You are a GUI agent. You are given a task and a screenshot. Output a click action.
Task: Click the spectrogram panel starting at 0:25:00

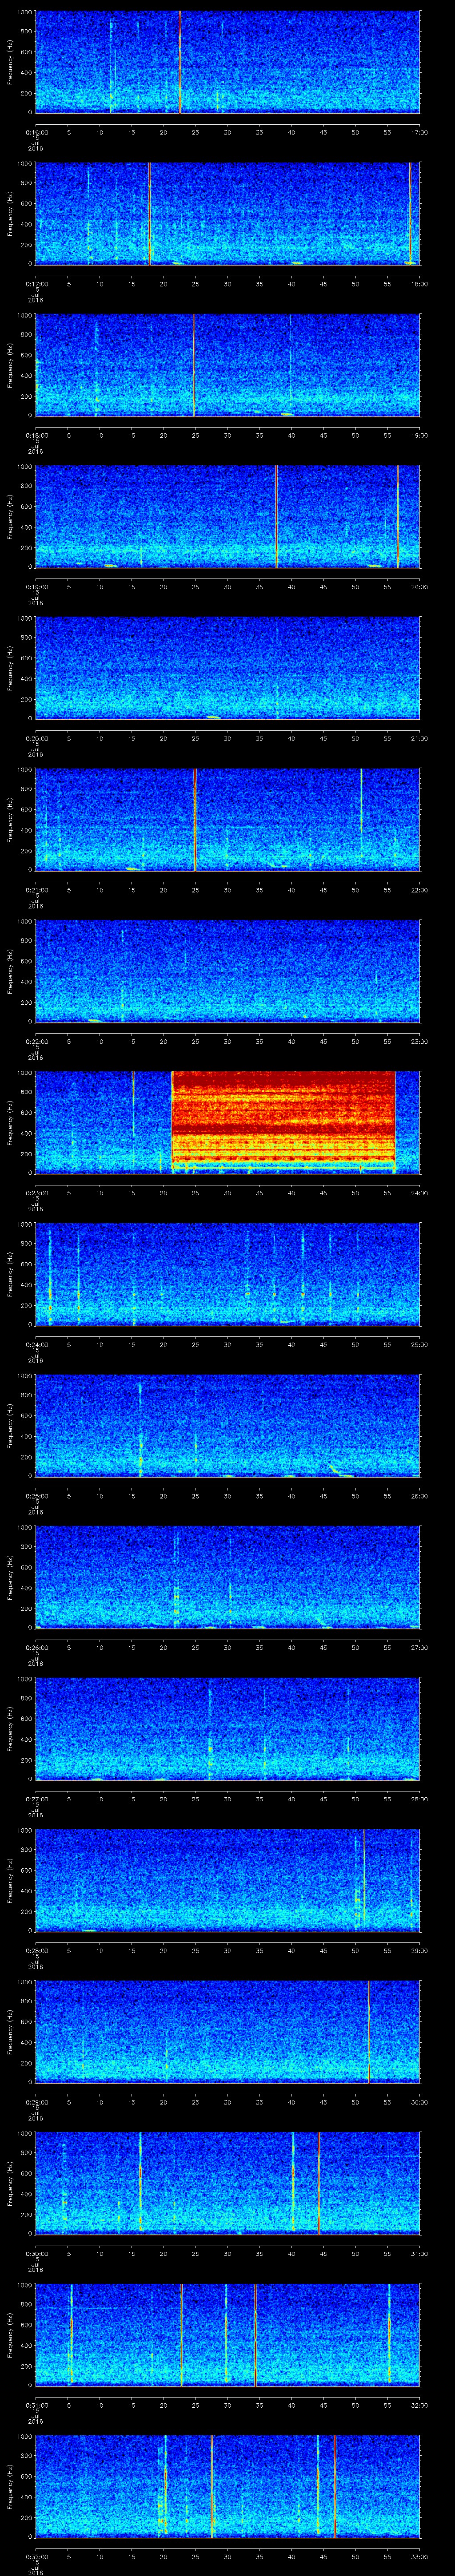(x=227, y=1425)
